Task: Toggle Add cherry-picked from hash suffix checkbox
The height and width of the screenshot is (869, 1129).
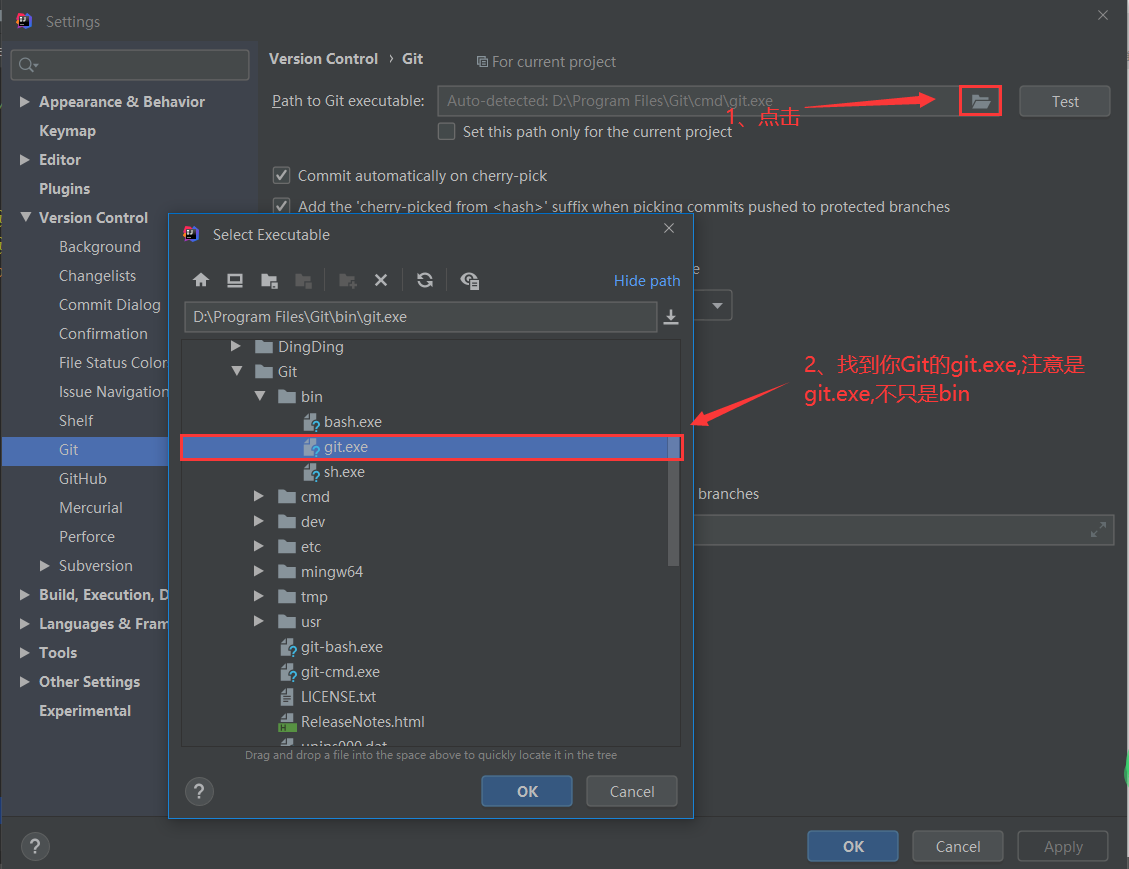Action: pyautogui.click(x=282, y=207)
